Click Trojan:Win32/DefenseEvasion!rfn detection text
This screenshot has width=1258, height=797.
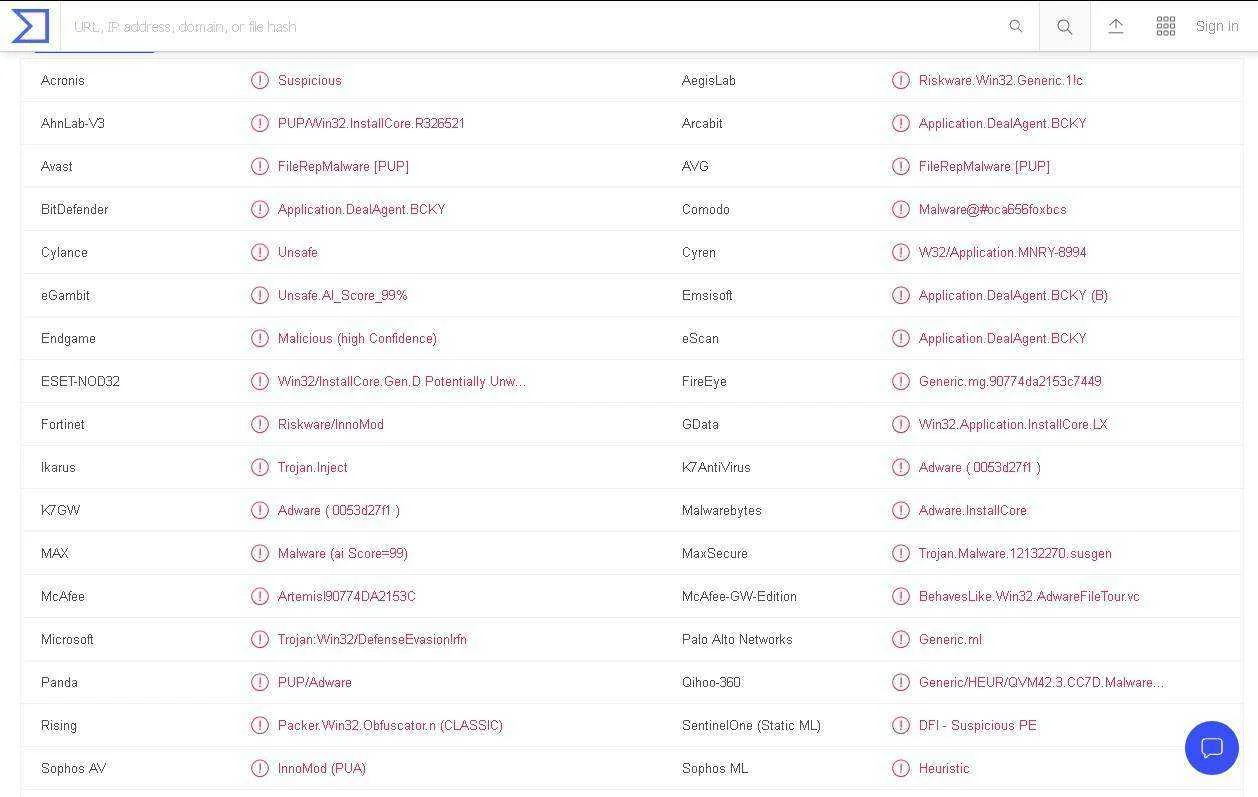click(x=372, y=639)
